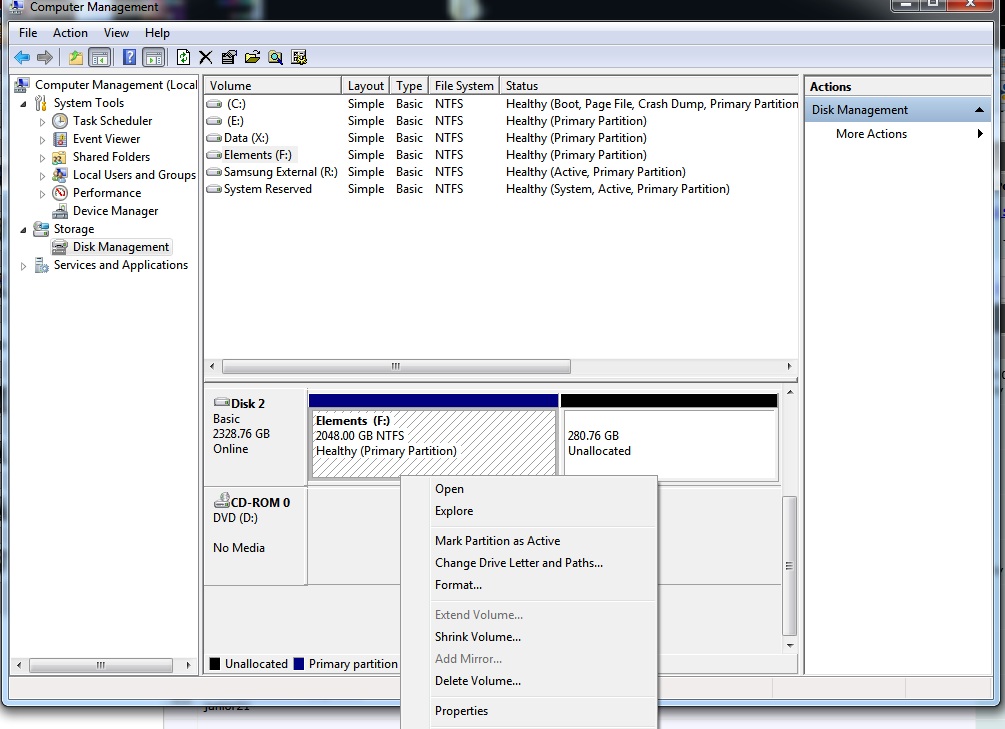Viewport: 1005px width, 729px height.
Task: Open the Action menu
Action: click(x=70, y=33)
